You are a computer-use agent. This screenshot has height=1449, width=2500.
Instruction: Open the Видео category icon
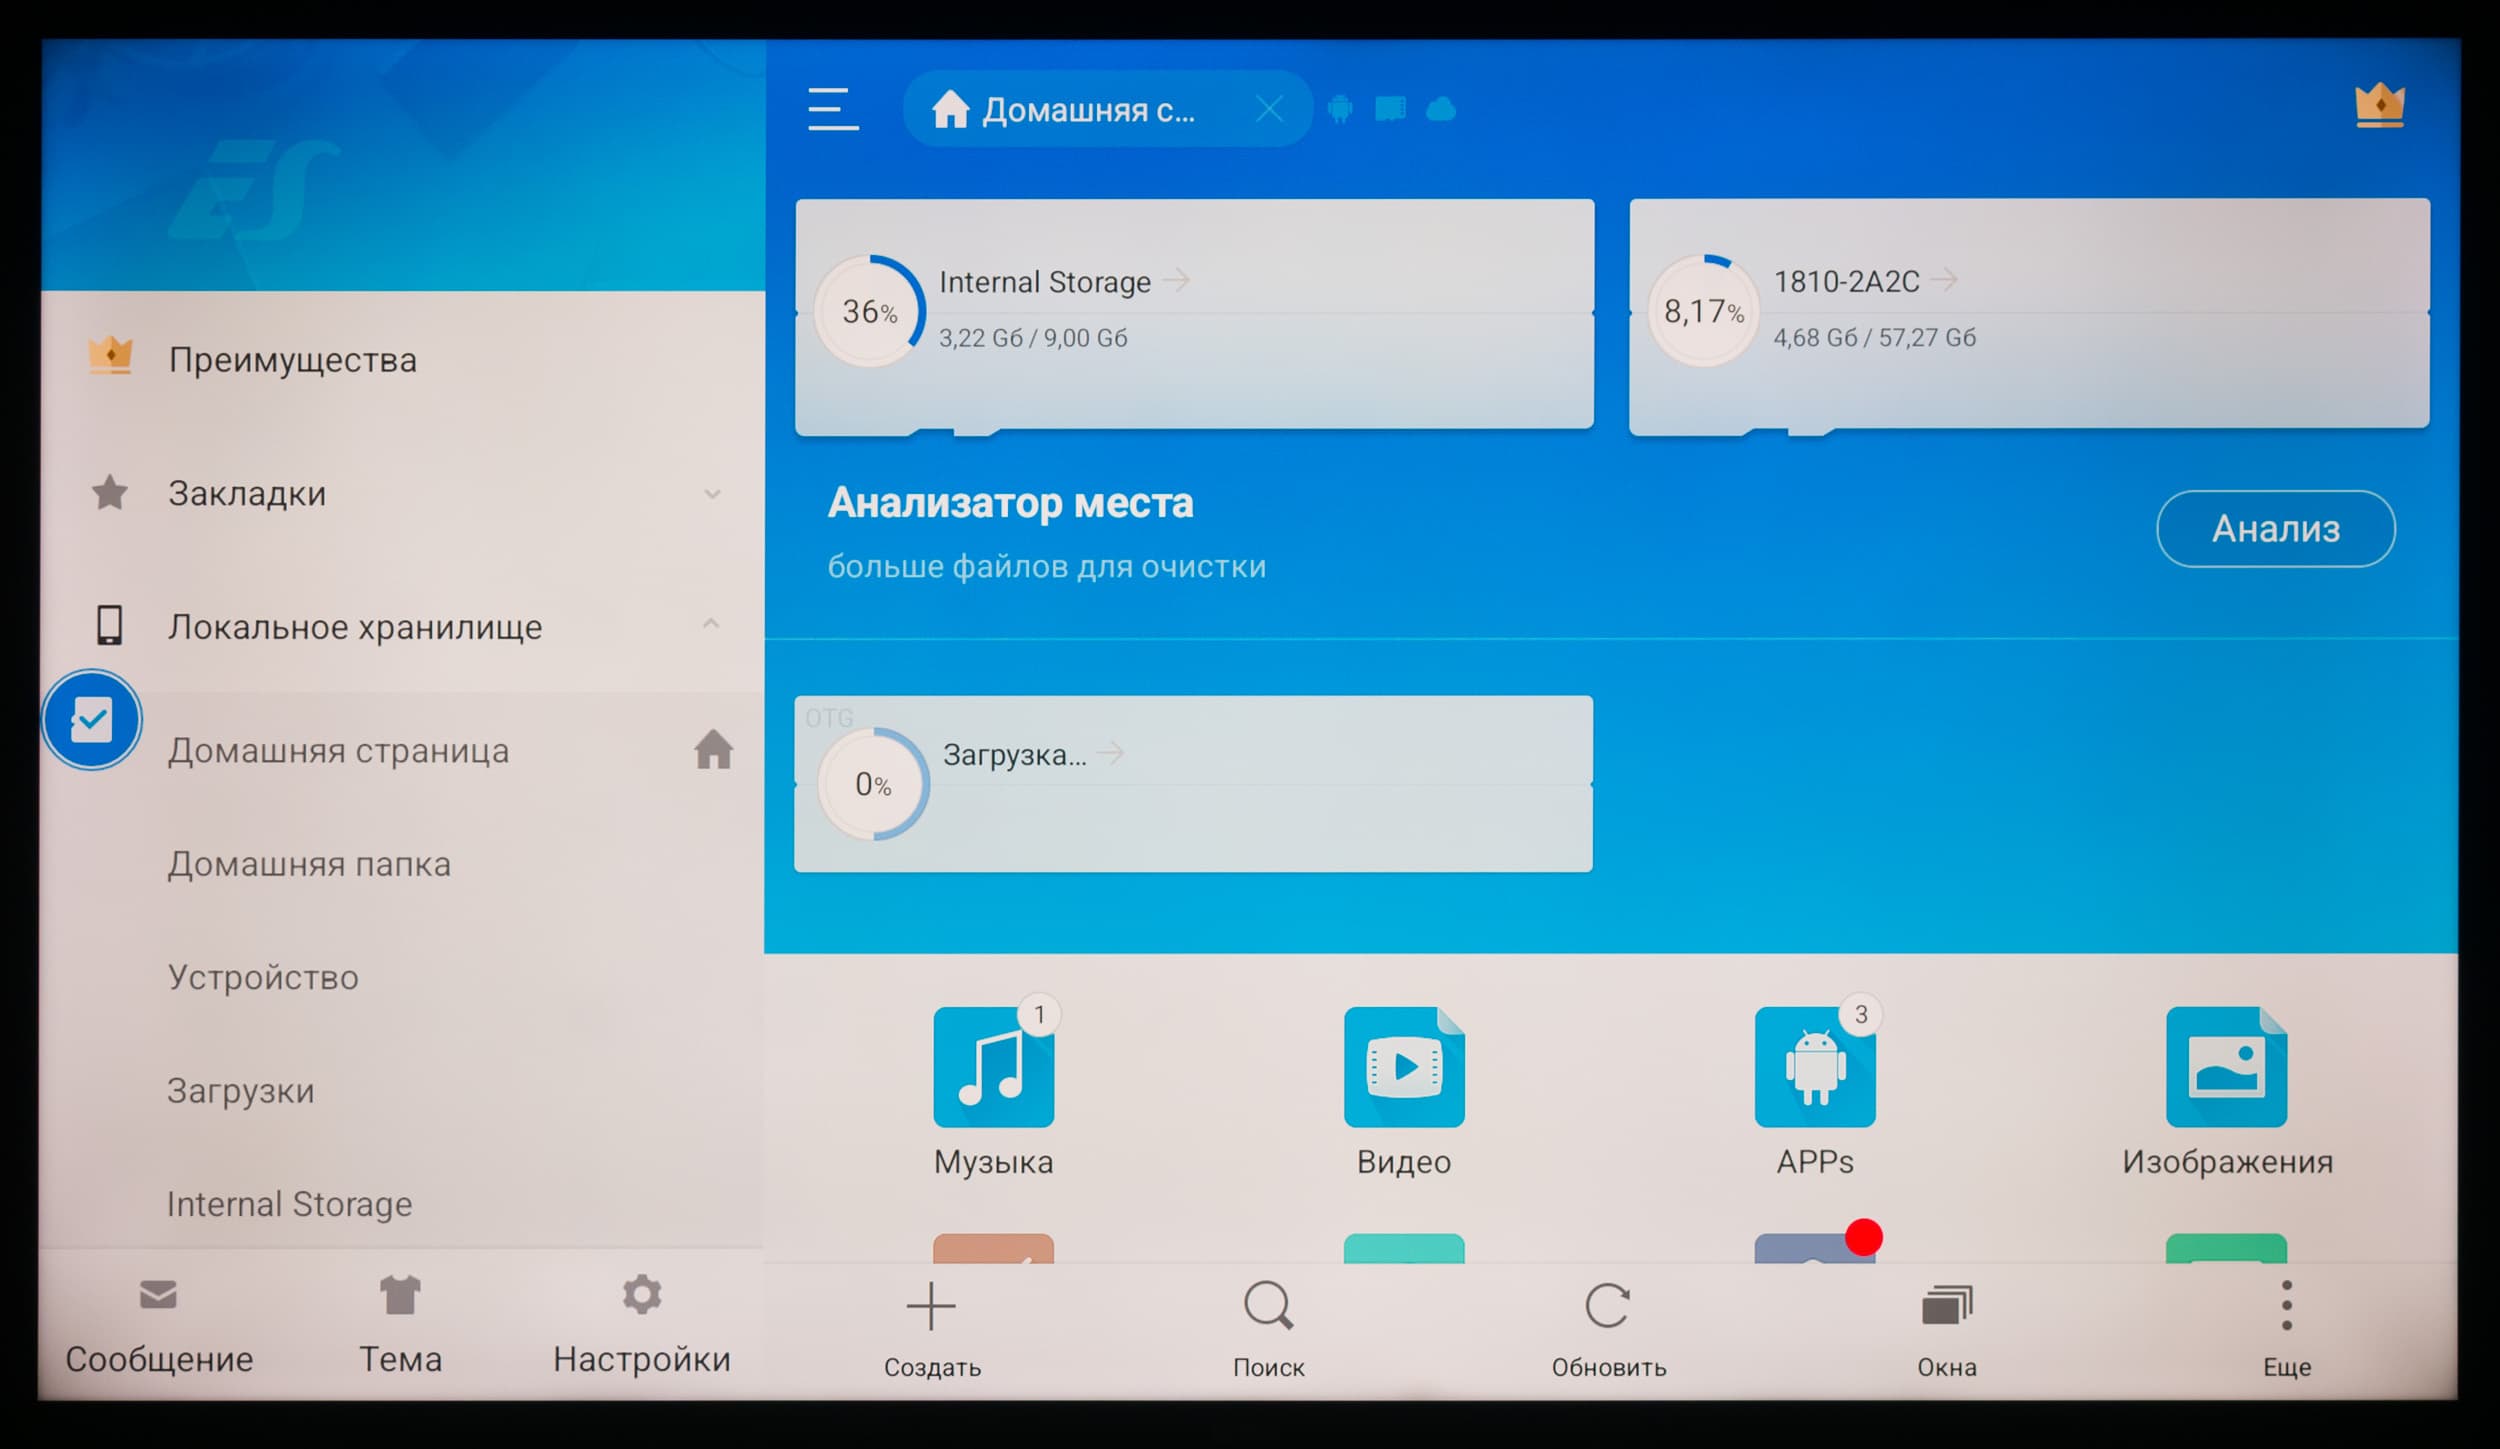pyautogui.click(x=1404, y=1066)
